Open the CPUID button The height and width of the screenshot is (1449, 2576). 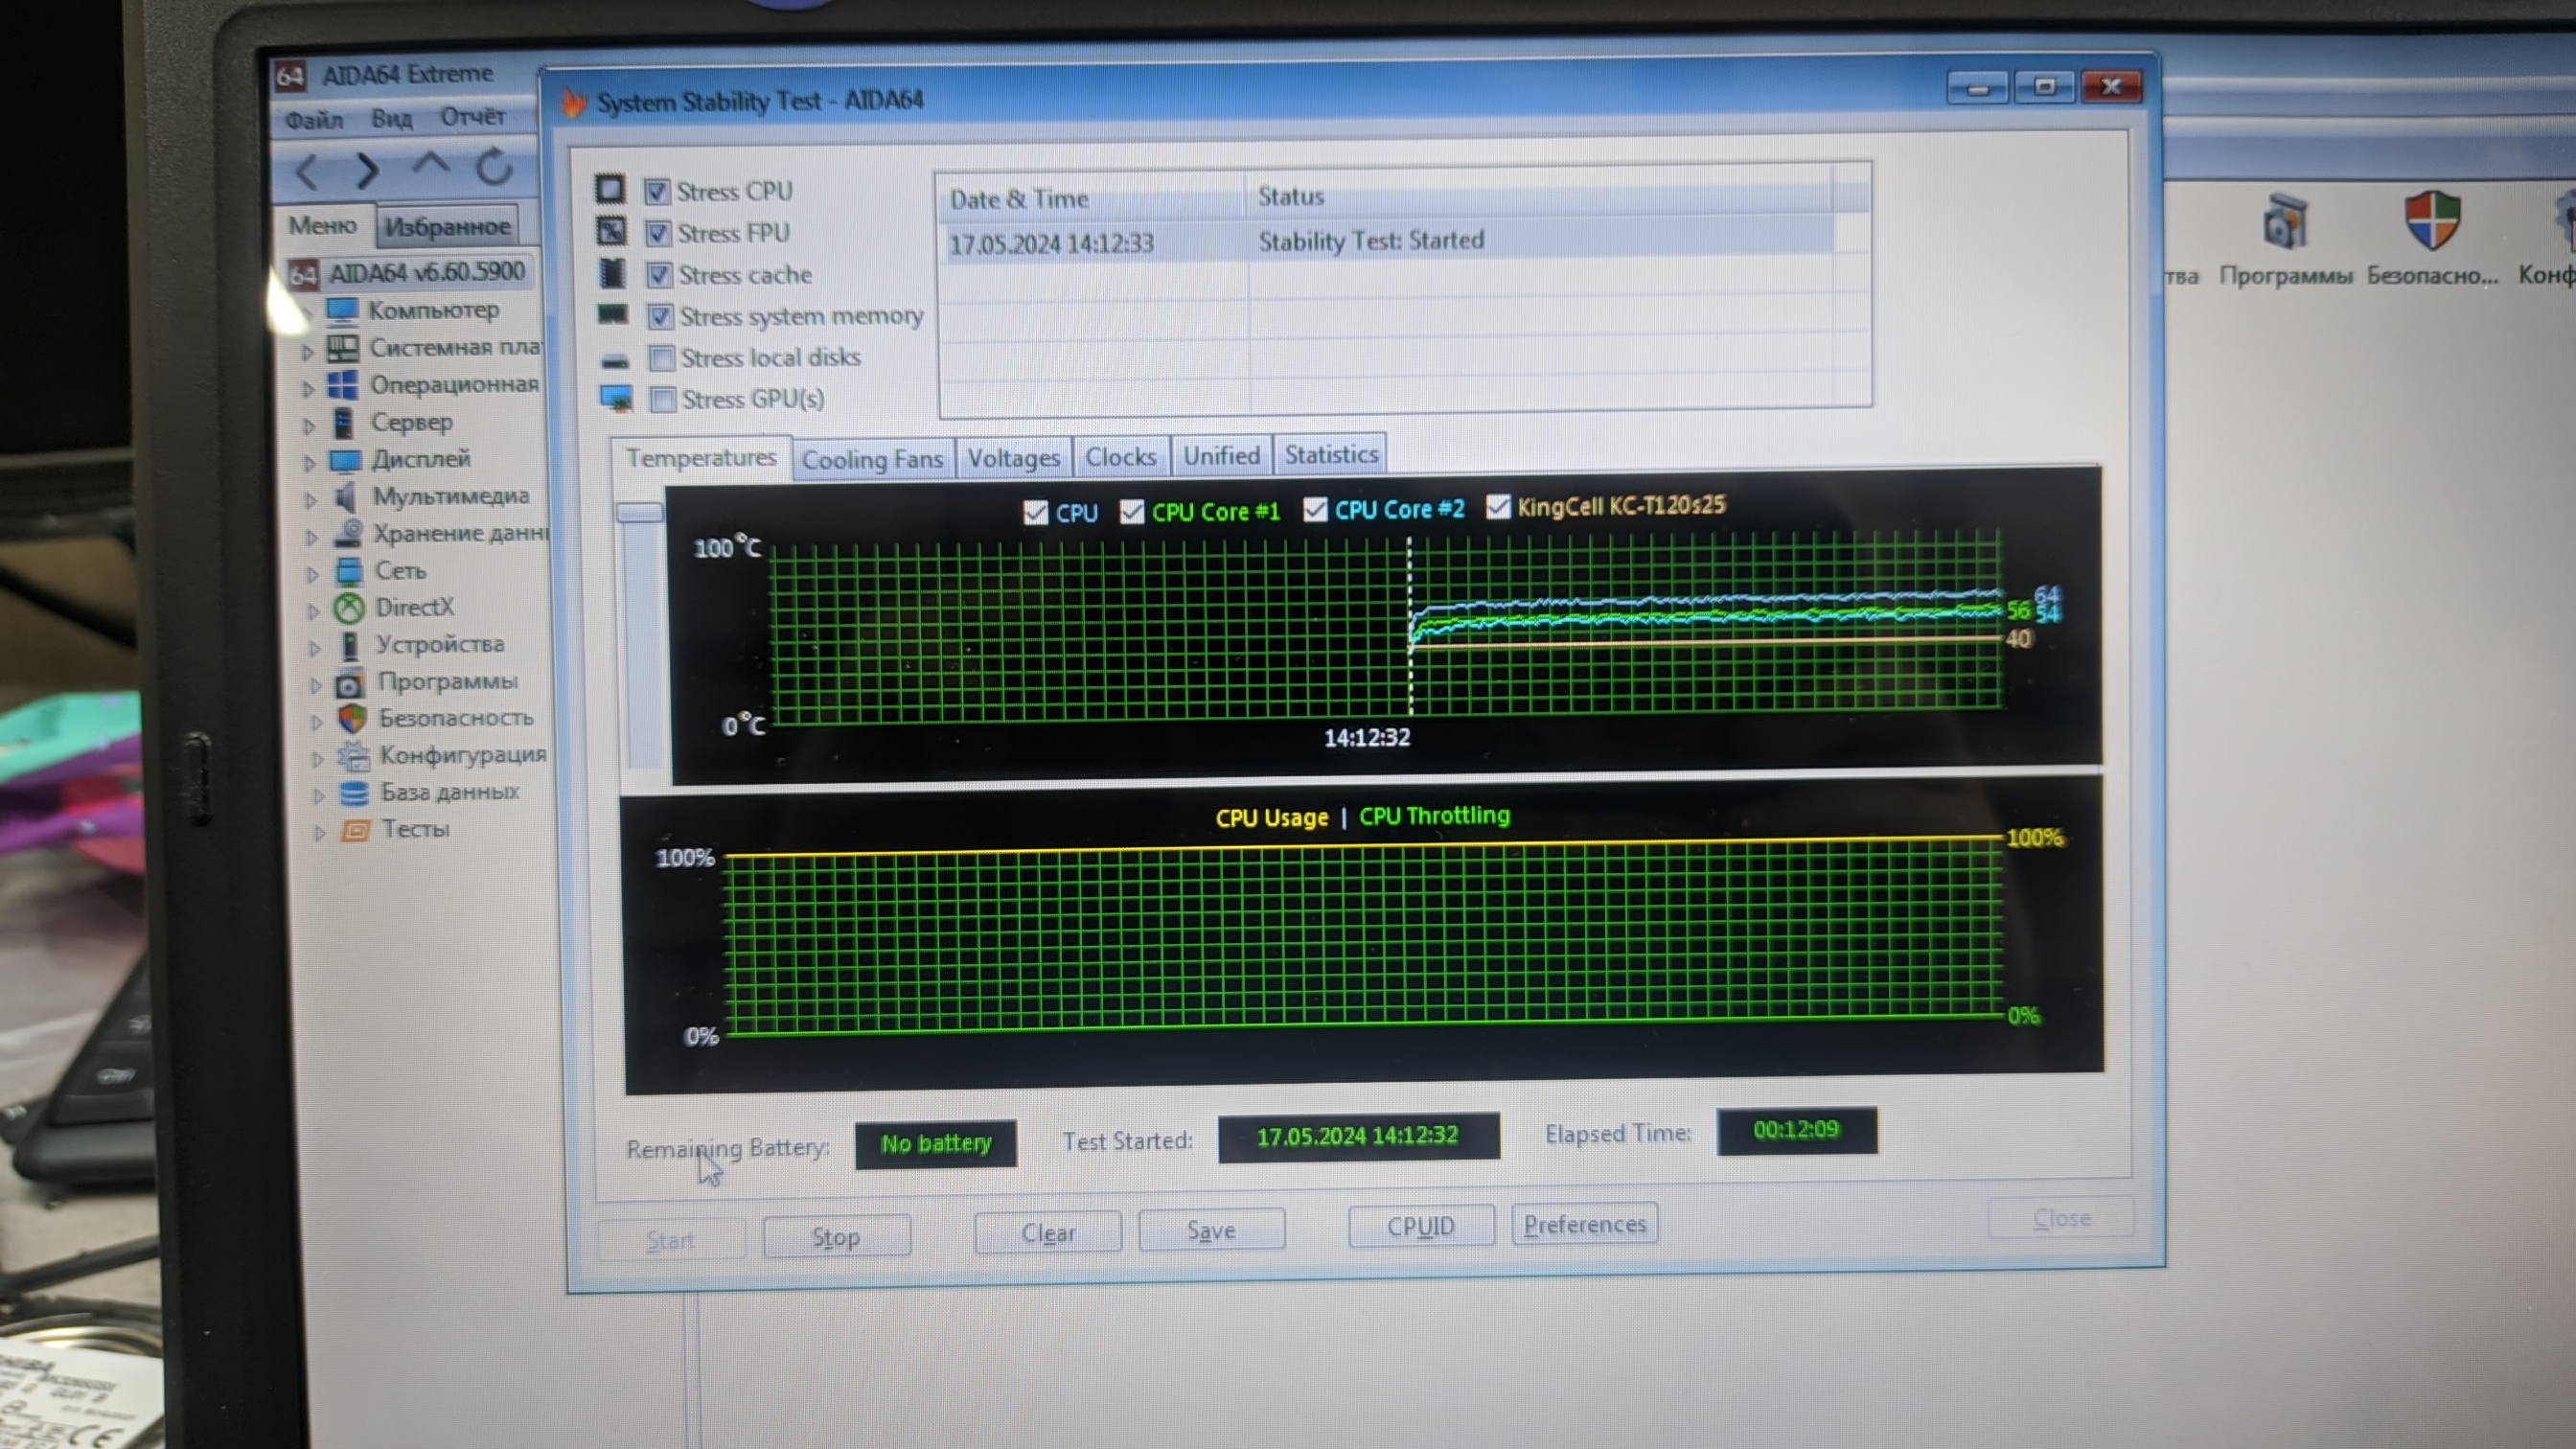click(1421, 1226)
